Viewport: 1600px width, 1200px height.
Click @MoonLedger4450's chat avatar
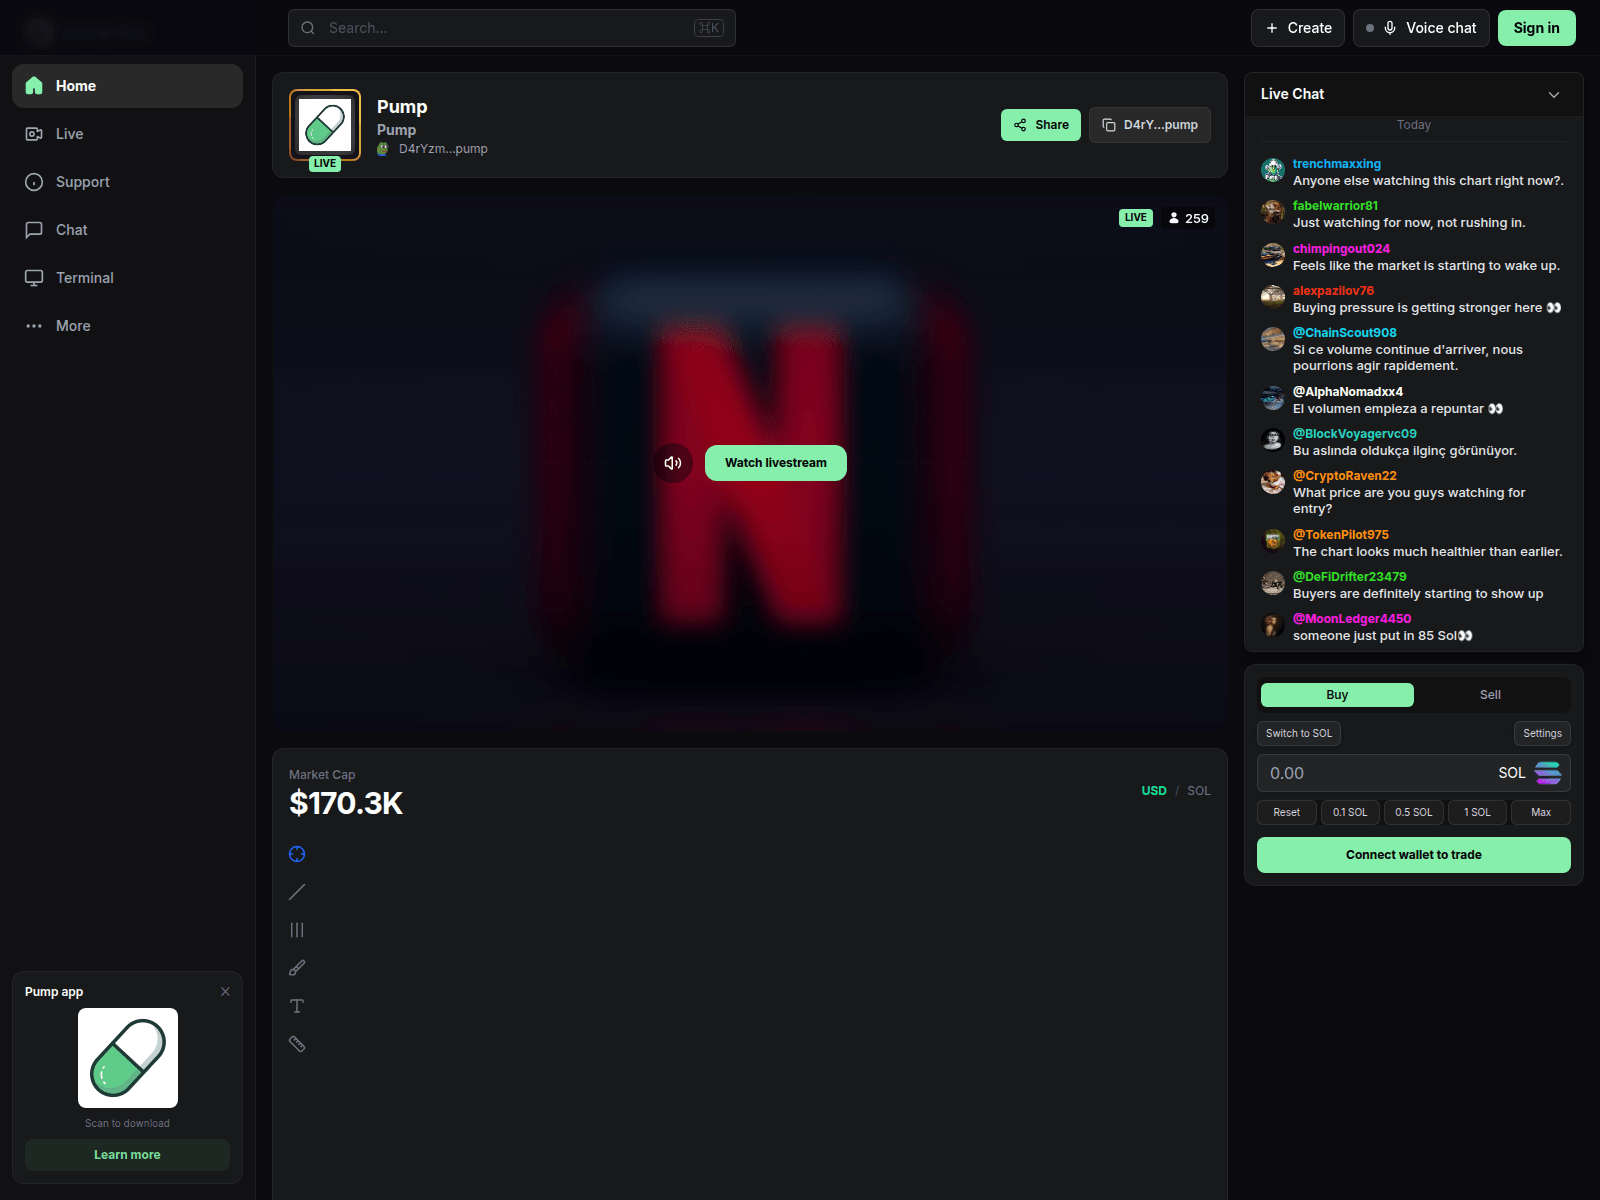[1273, 625]
